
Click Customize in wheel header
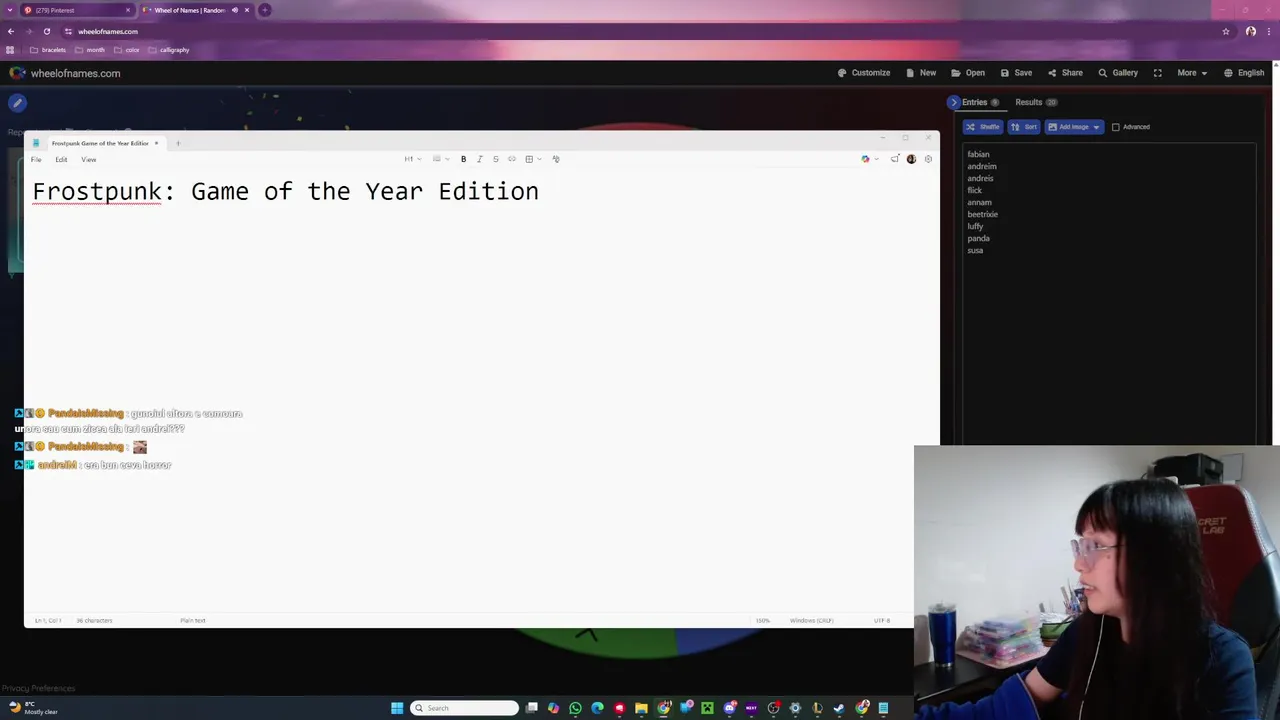coord(864,73)
